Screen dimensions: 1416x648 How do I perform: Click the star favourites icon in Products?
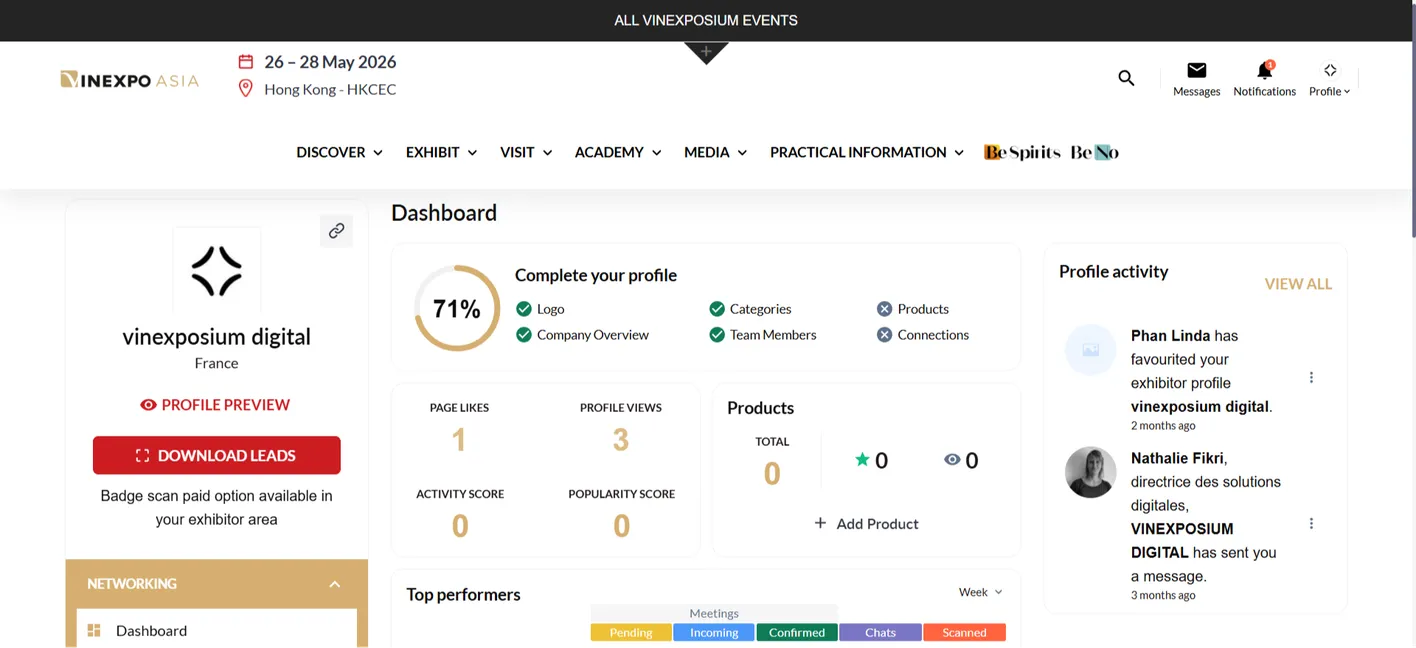pyautogui.click(x=862, y=460)
